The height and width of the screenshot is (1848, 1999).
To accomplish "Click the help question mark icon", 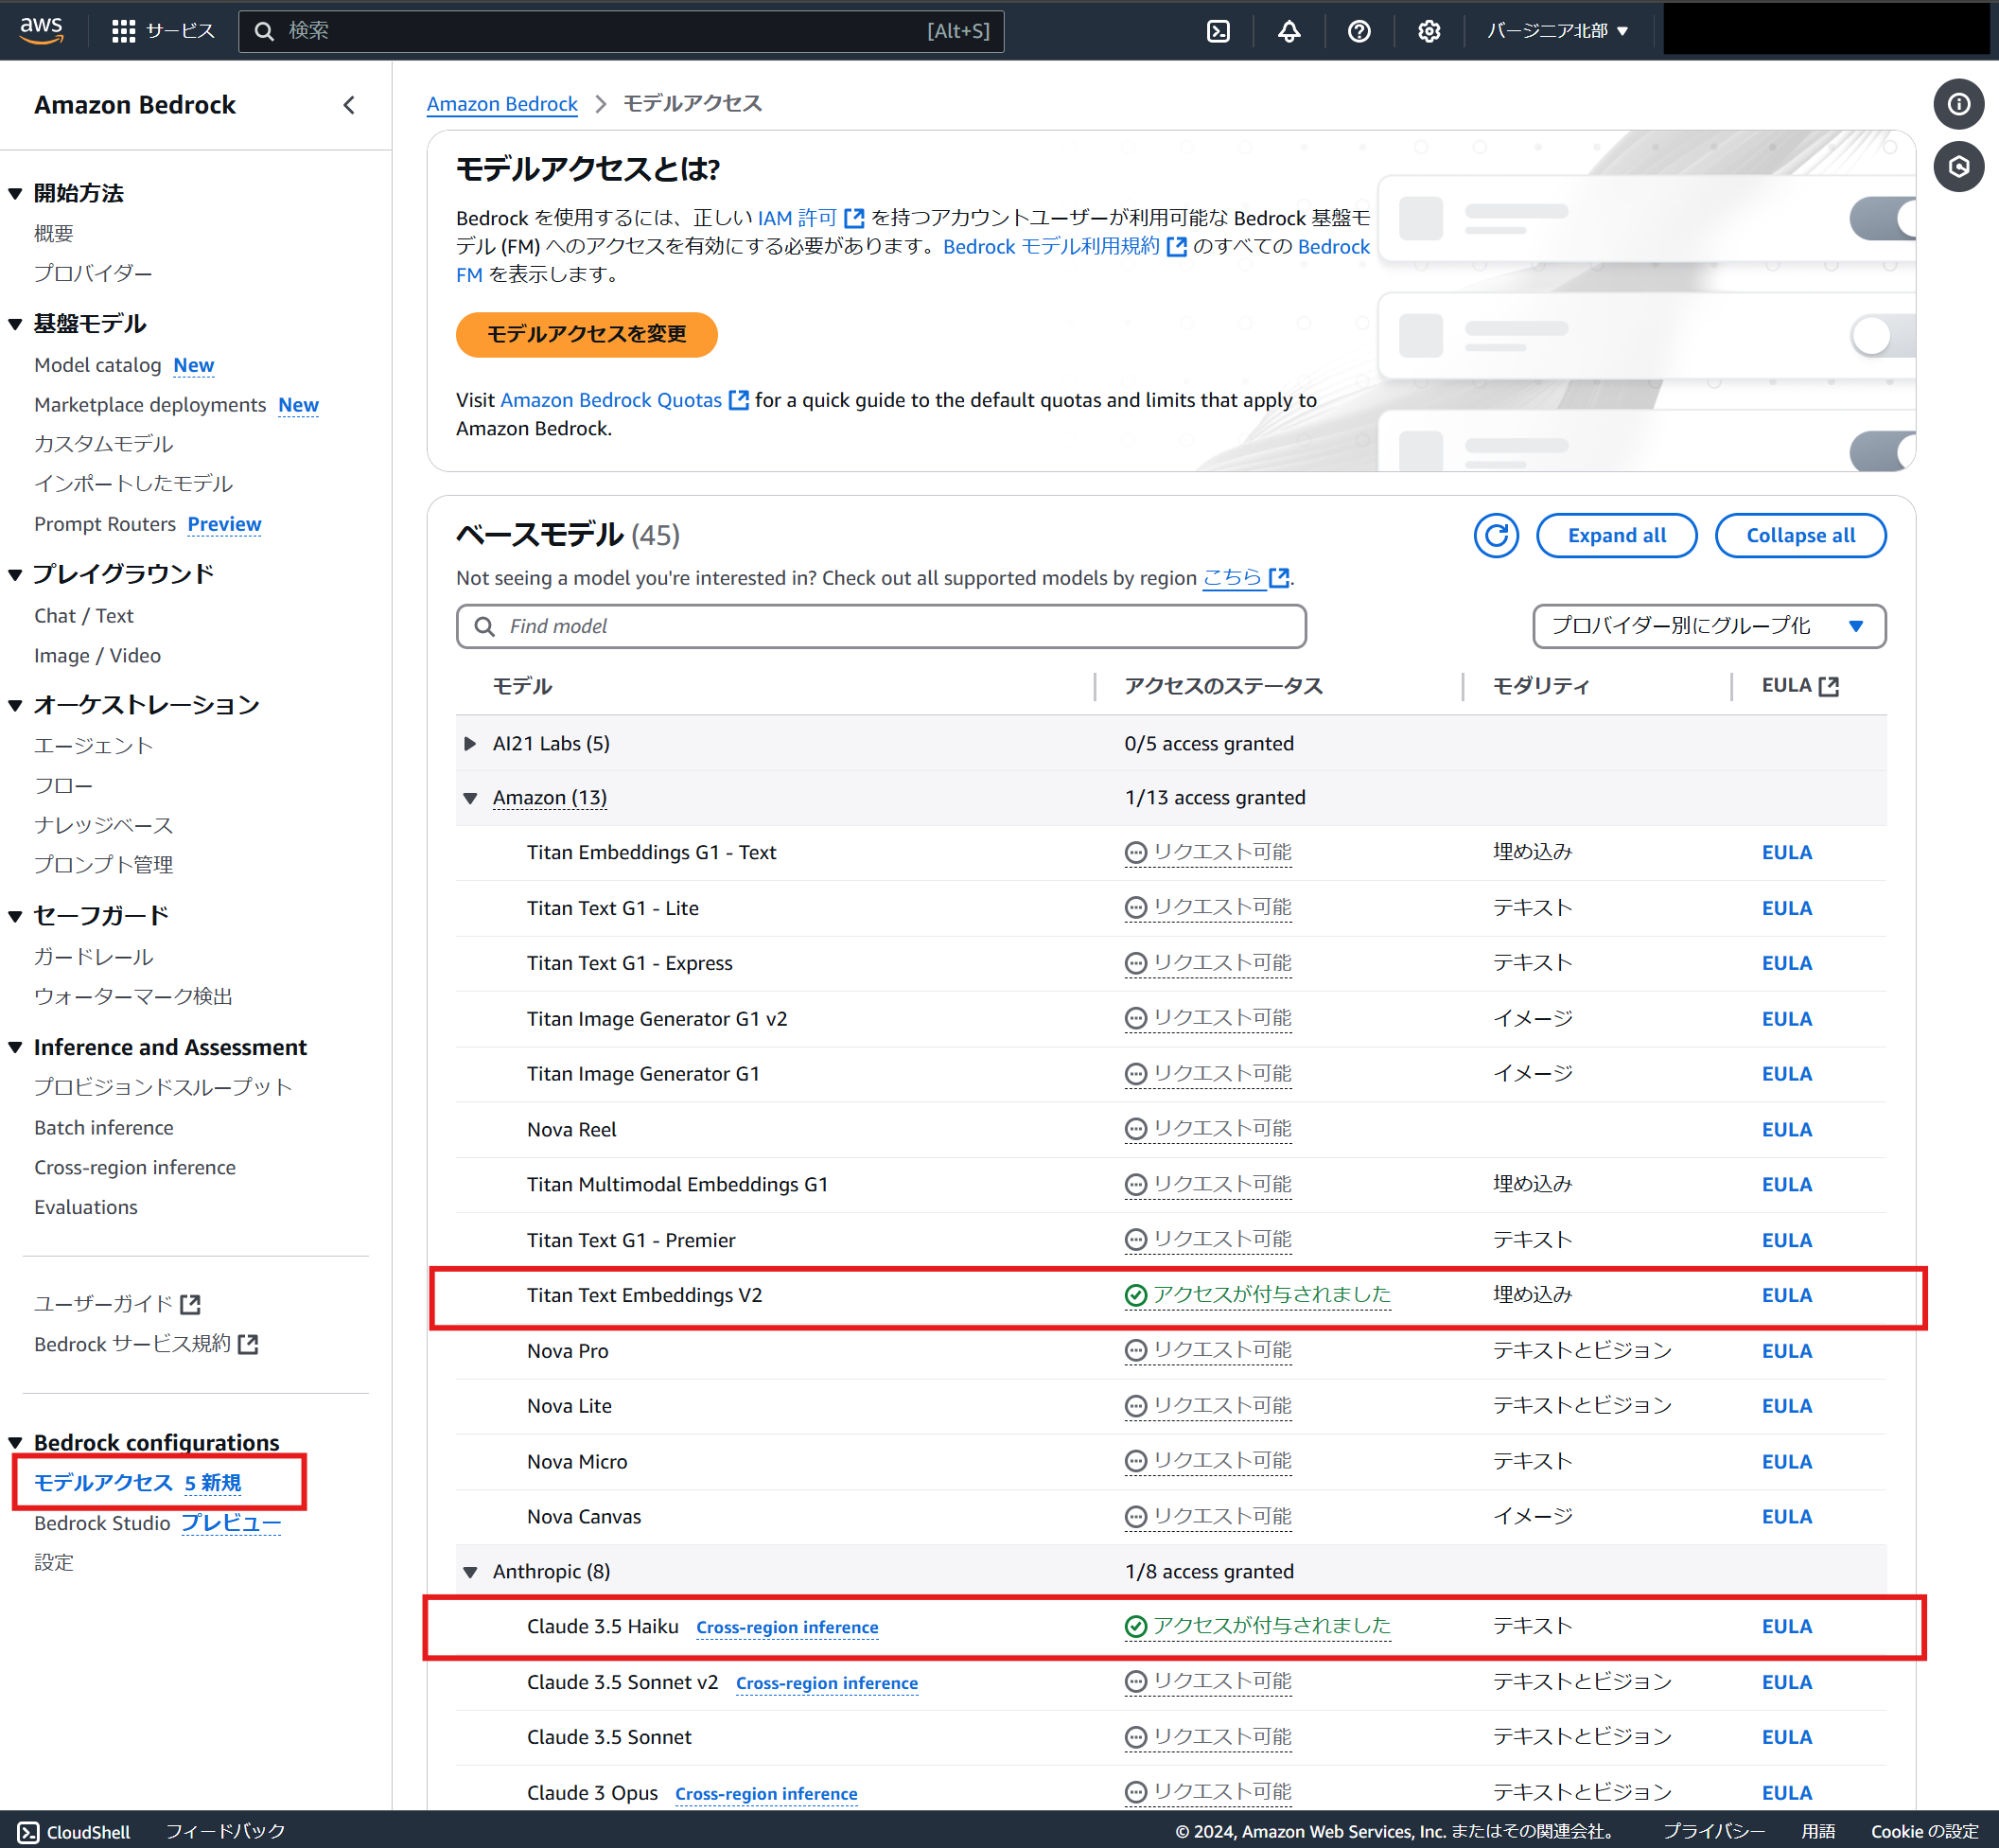I will (x=1358, y=31).
